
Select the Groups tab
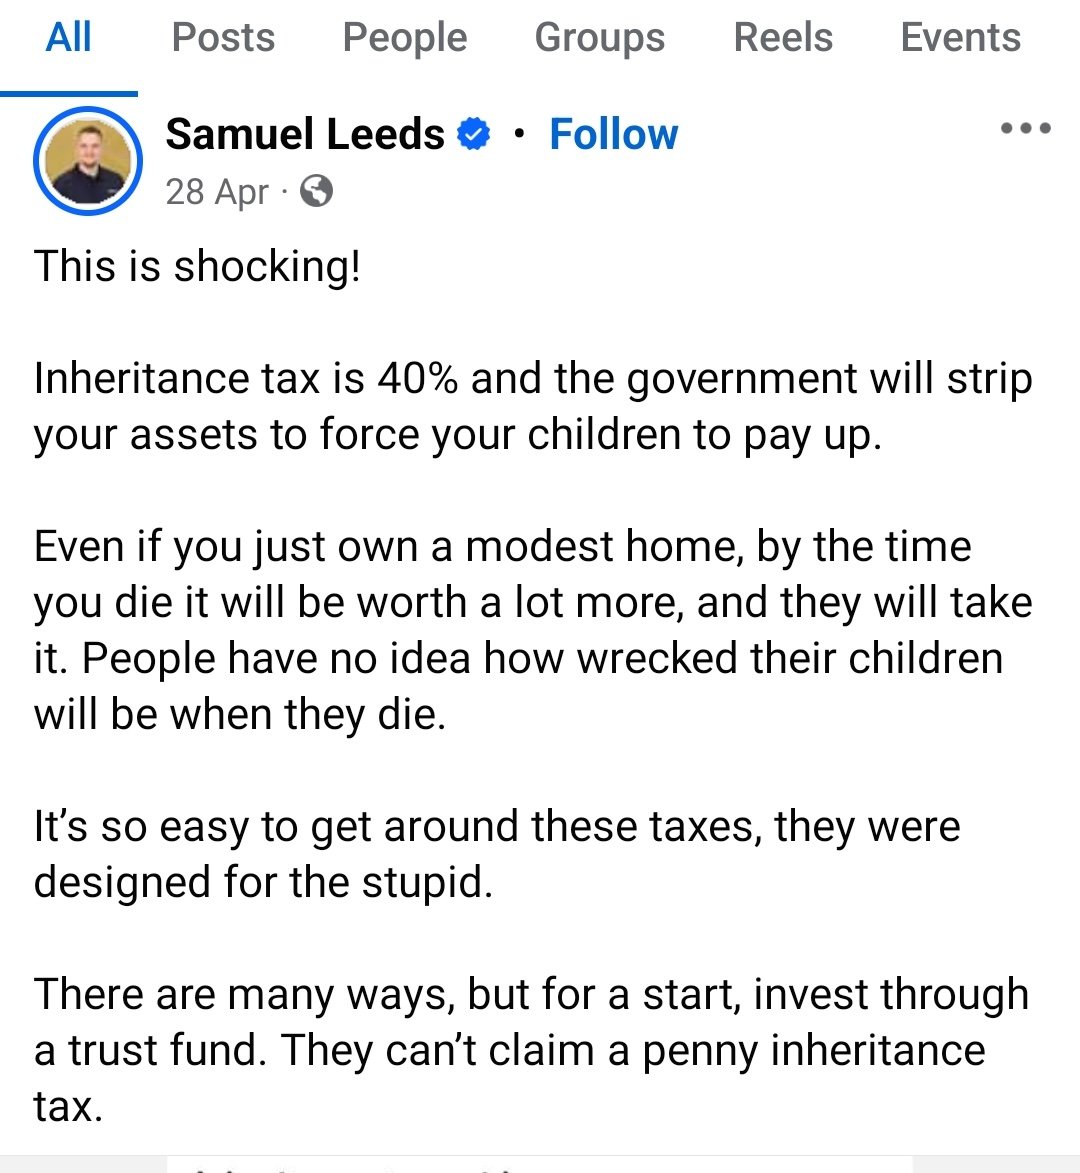coord(599,38)
